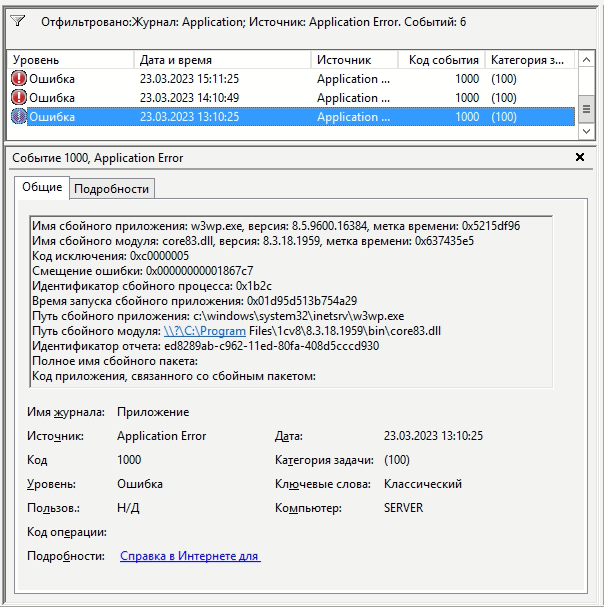The width and height of the screenshot is (604, 608).
Task: Click Полное имя сбойного пакета line
Action: coord(115,361)
